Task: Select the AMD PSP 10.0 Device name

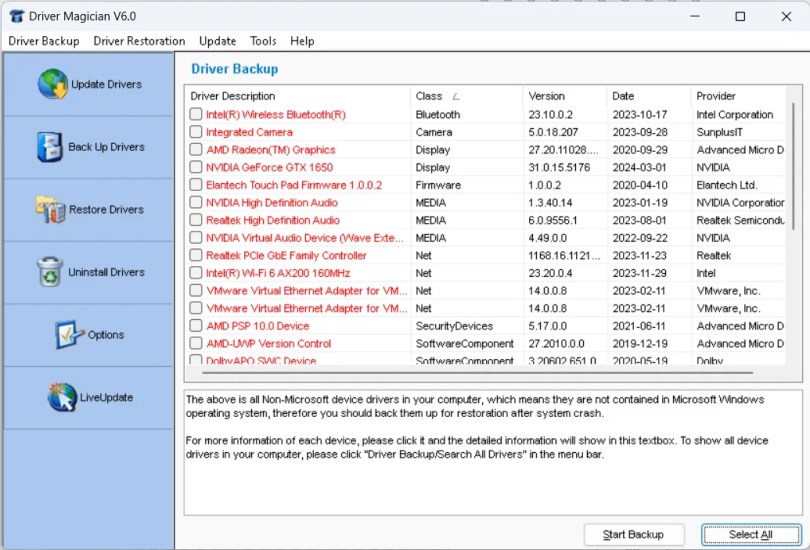Action: [257, 326]
